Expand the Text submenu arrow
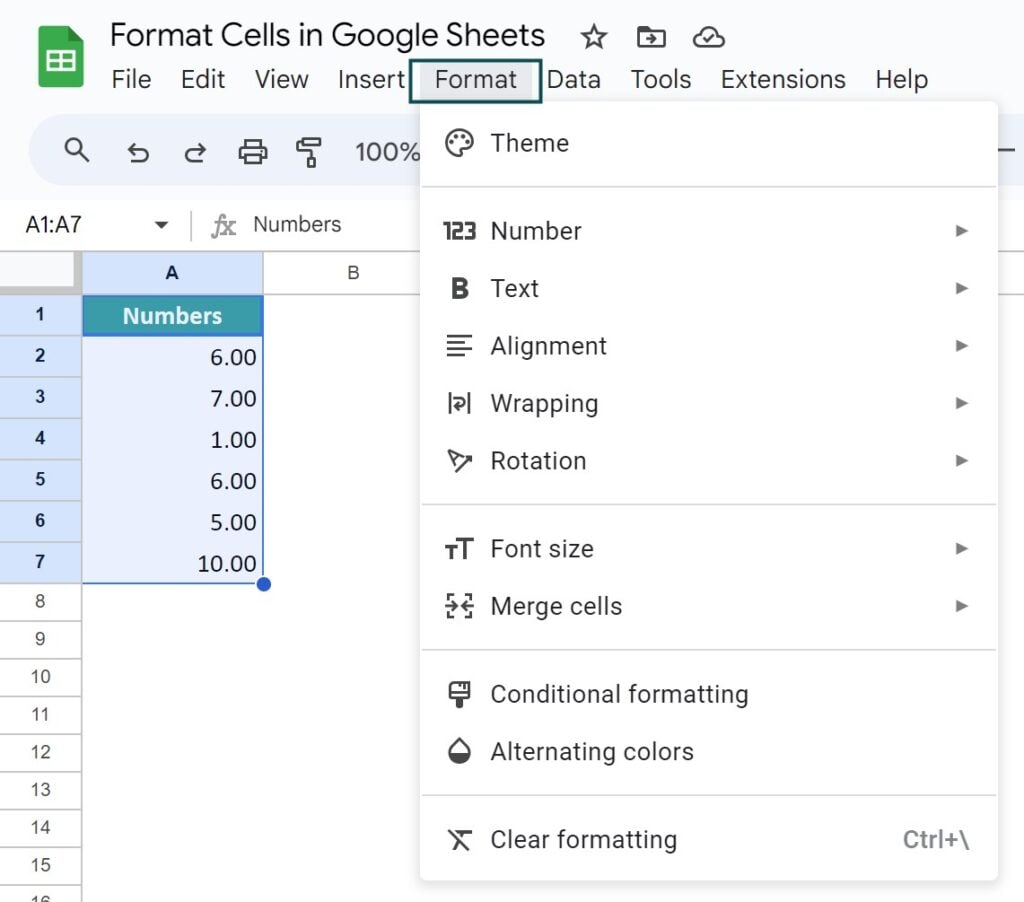Image resolution: width=1024 pixels, height=902 pixels. 961,288
